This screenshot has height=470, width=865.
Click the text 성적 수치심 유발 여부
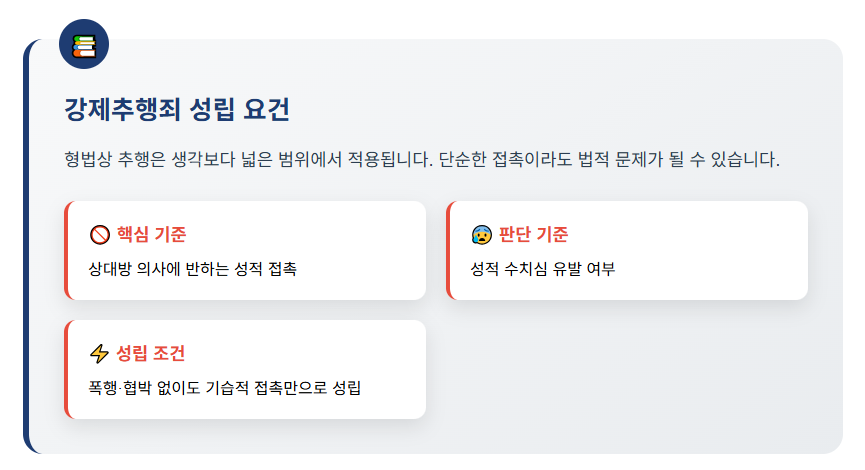coord(543,269)
